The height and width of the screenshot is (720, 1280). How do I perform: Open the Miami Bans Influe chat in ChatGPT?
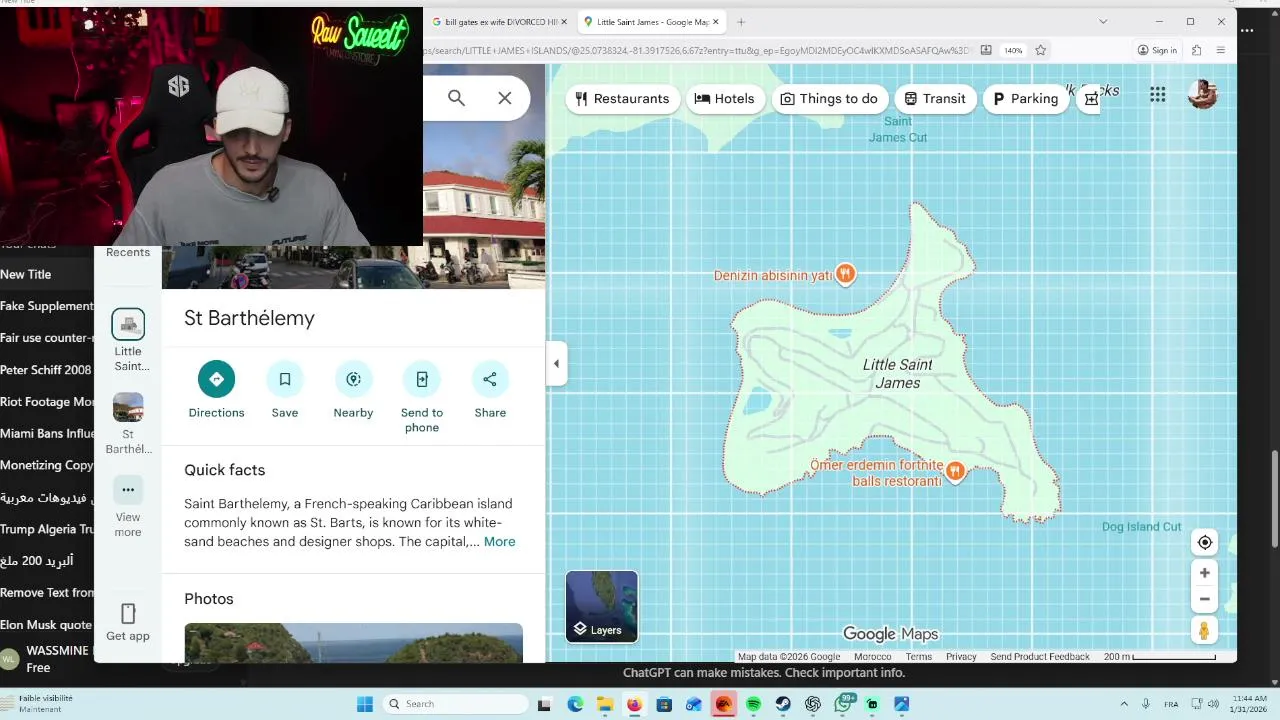[47, 434]
